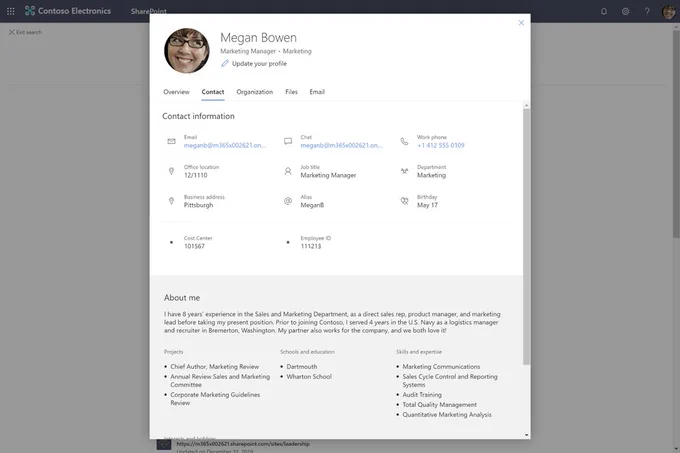The height and width of the screenshot is (453, 680).
Task: Click the email envelope icon
Action: (171, 141)
